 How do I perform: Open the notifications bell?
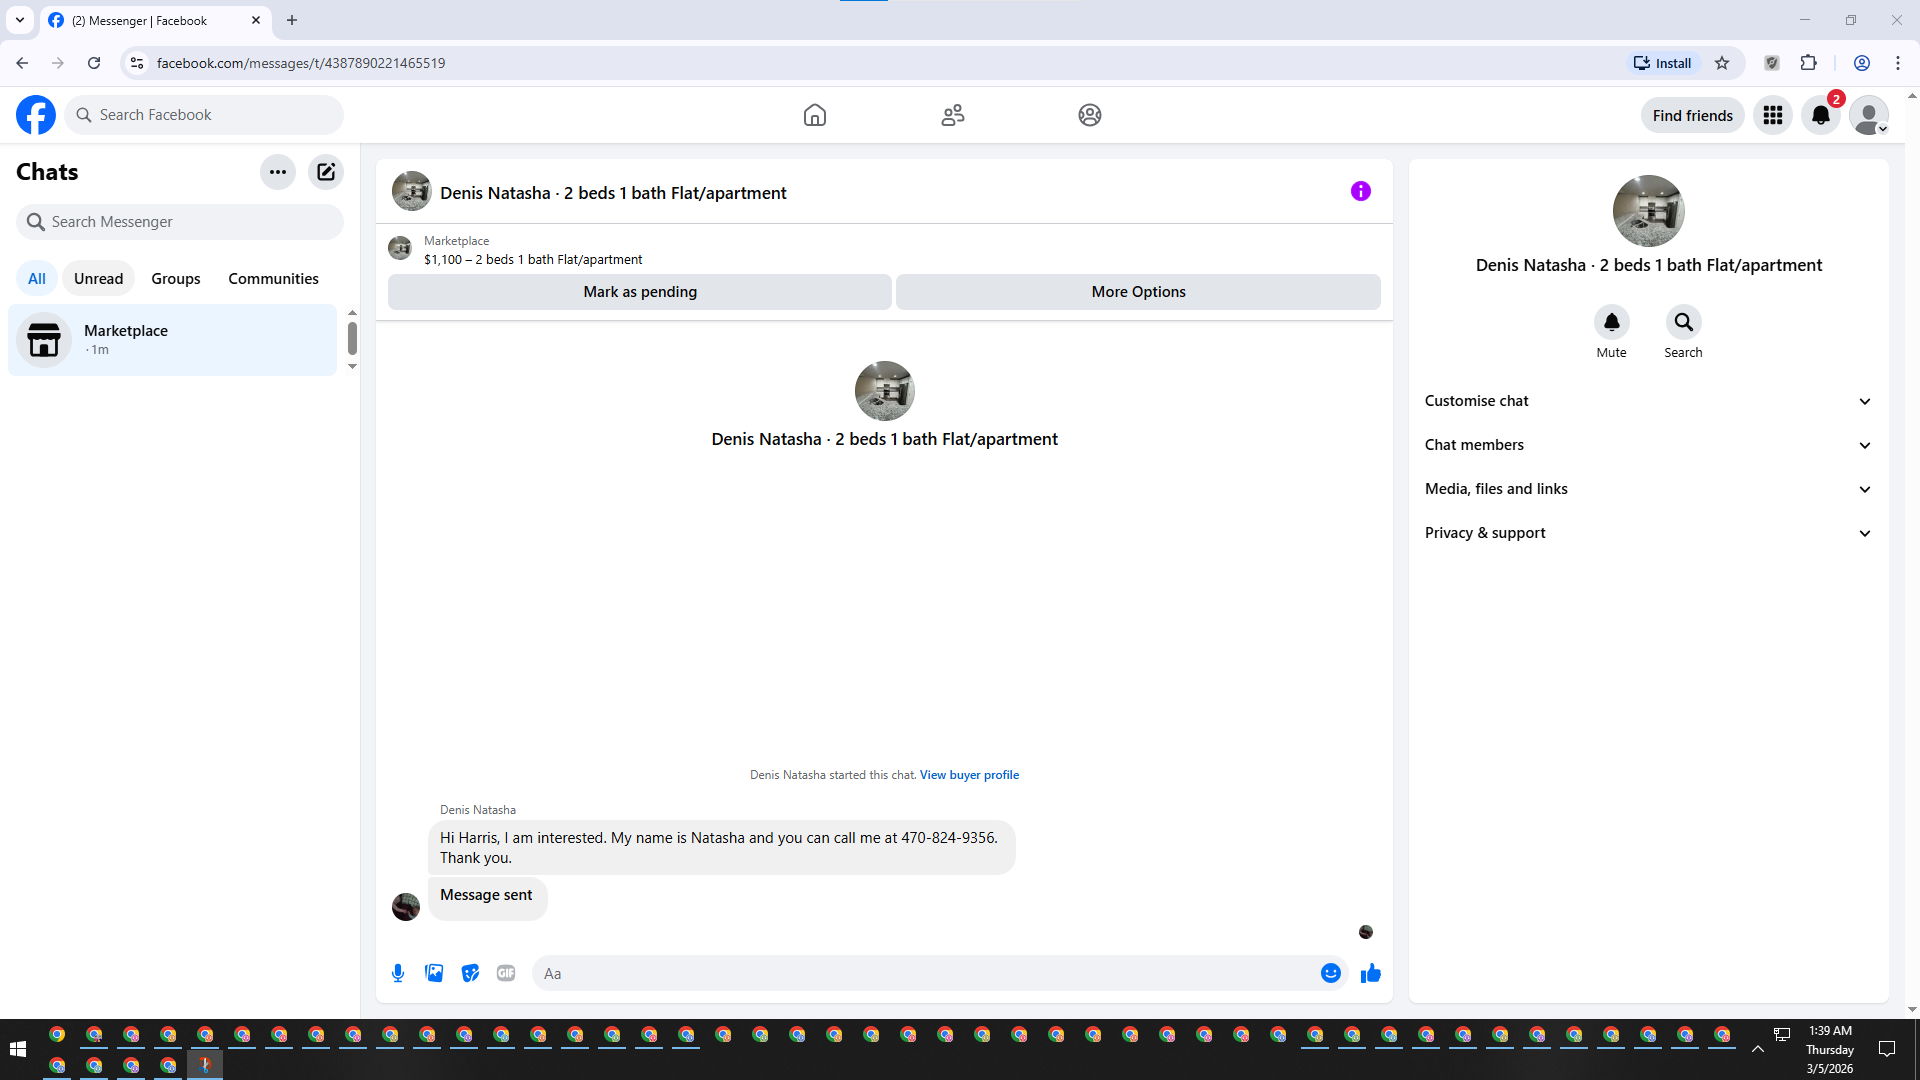pyautogui.click(x=1821, y=115)
